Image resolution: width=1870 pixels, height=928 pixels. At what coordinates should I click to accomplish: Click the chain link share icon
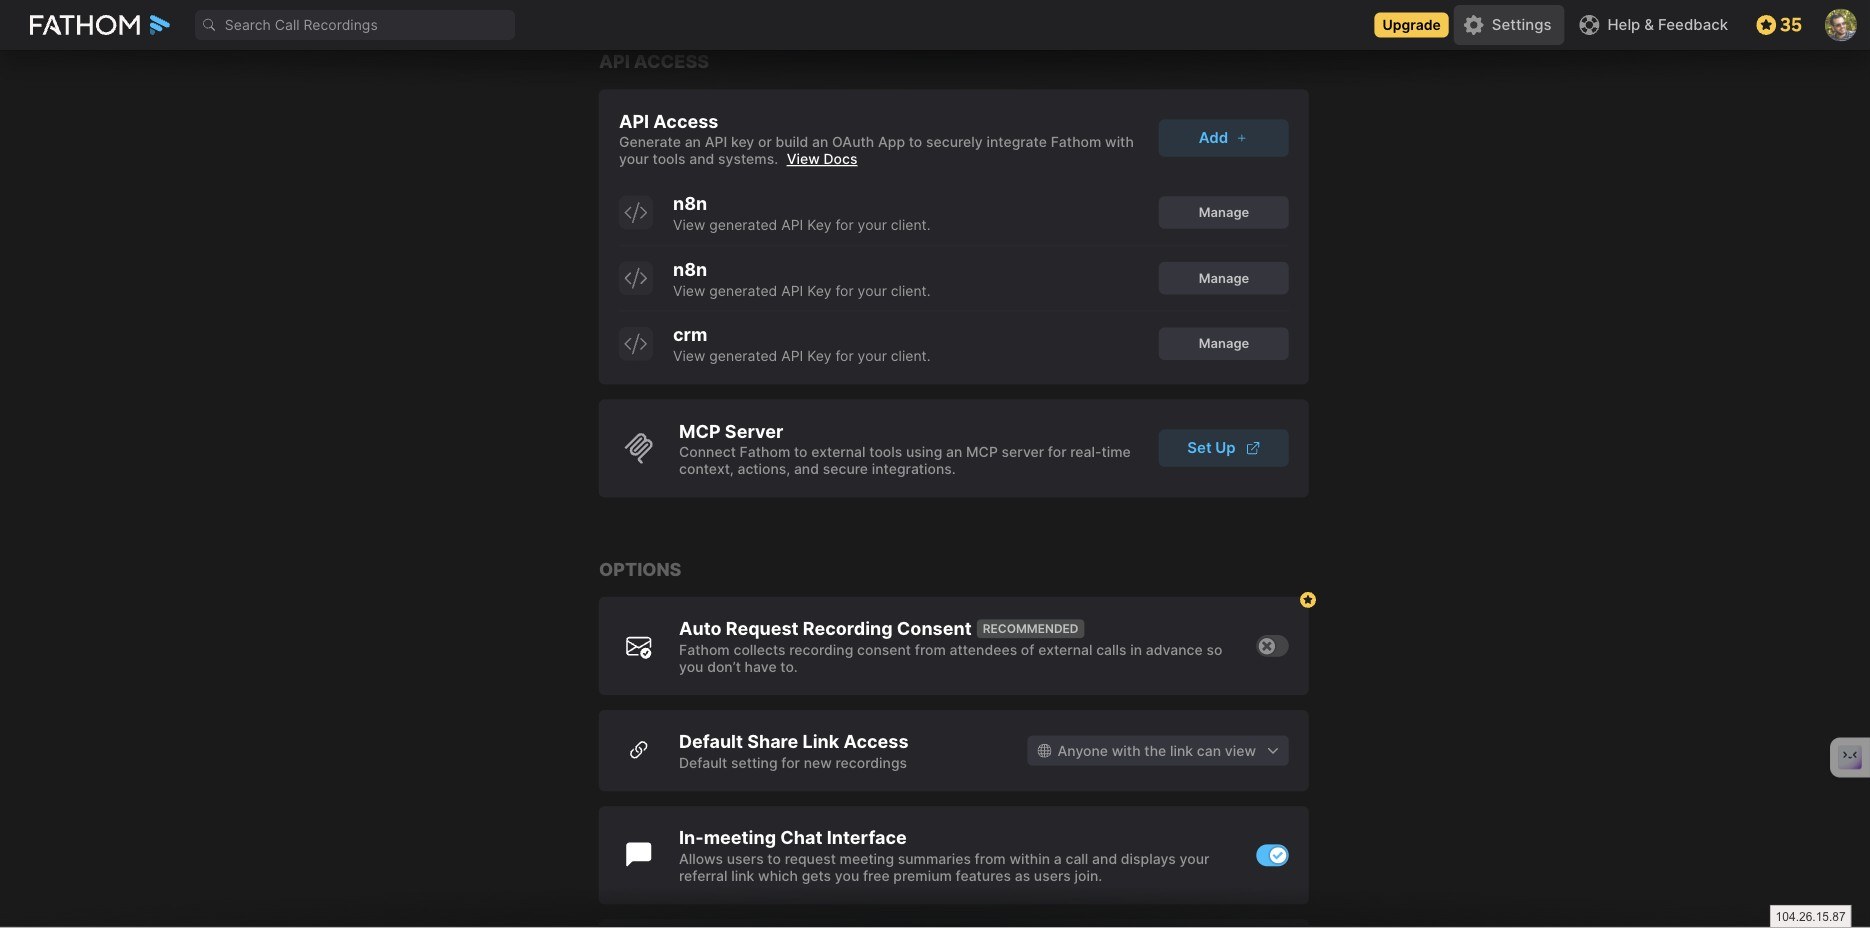coord(639,750)
